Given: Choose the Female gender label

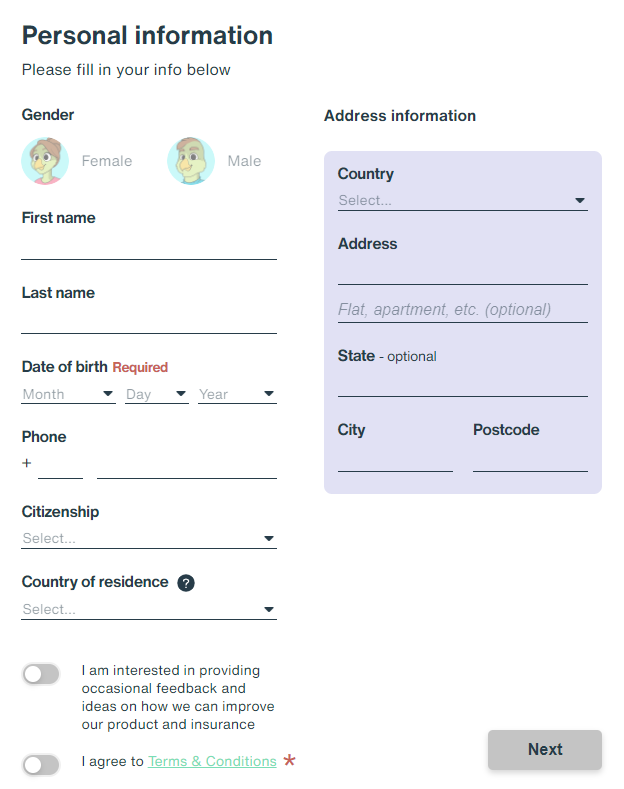Looking at the screenshot, I should (107, 161).
